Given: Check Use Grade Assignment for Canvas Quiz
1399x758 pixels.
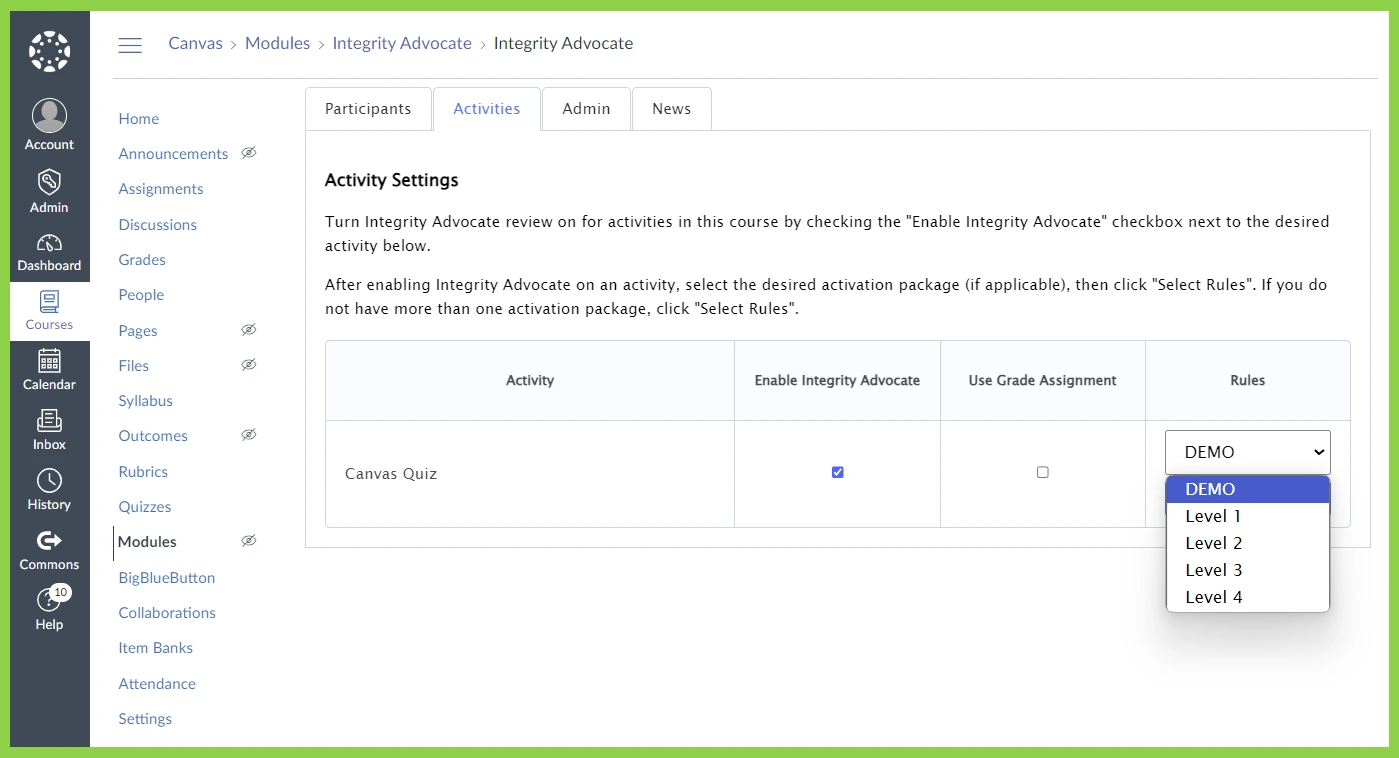Looking at the screenshot, I should click(1043, 472).
